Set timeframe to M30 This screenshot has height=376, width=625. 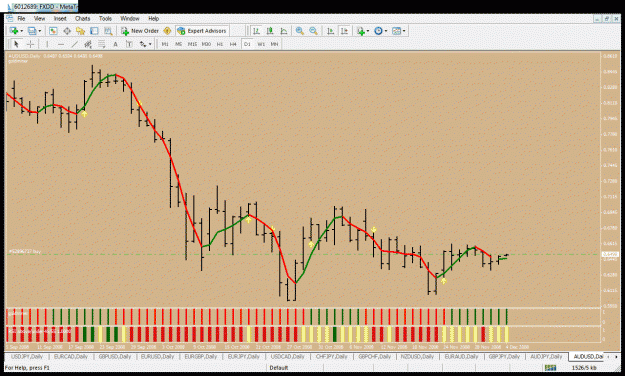click(x=206, y=44)
